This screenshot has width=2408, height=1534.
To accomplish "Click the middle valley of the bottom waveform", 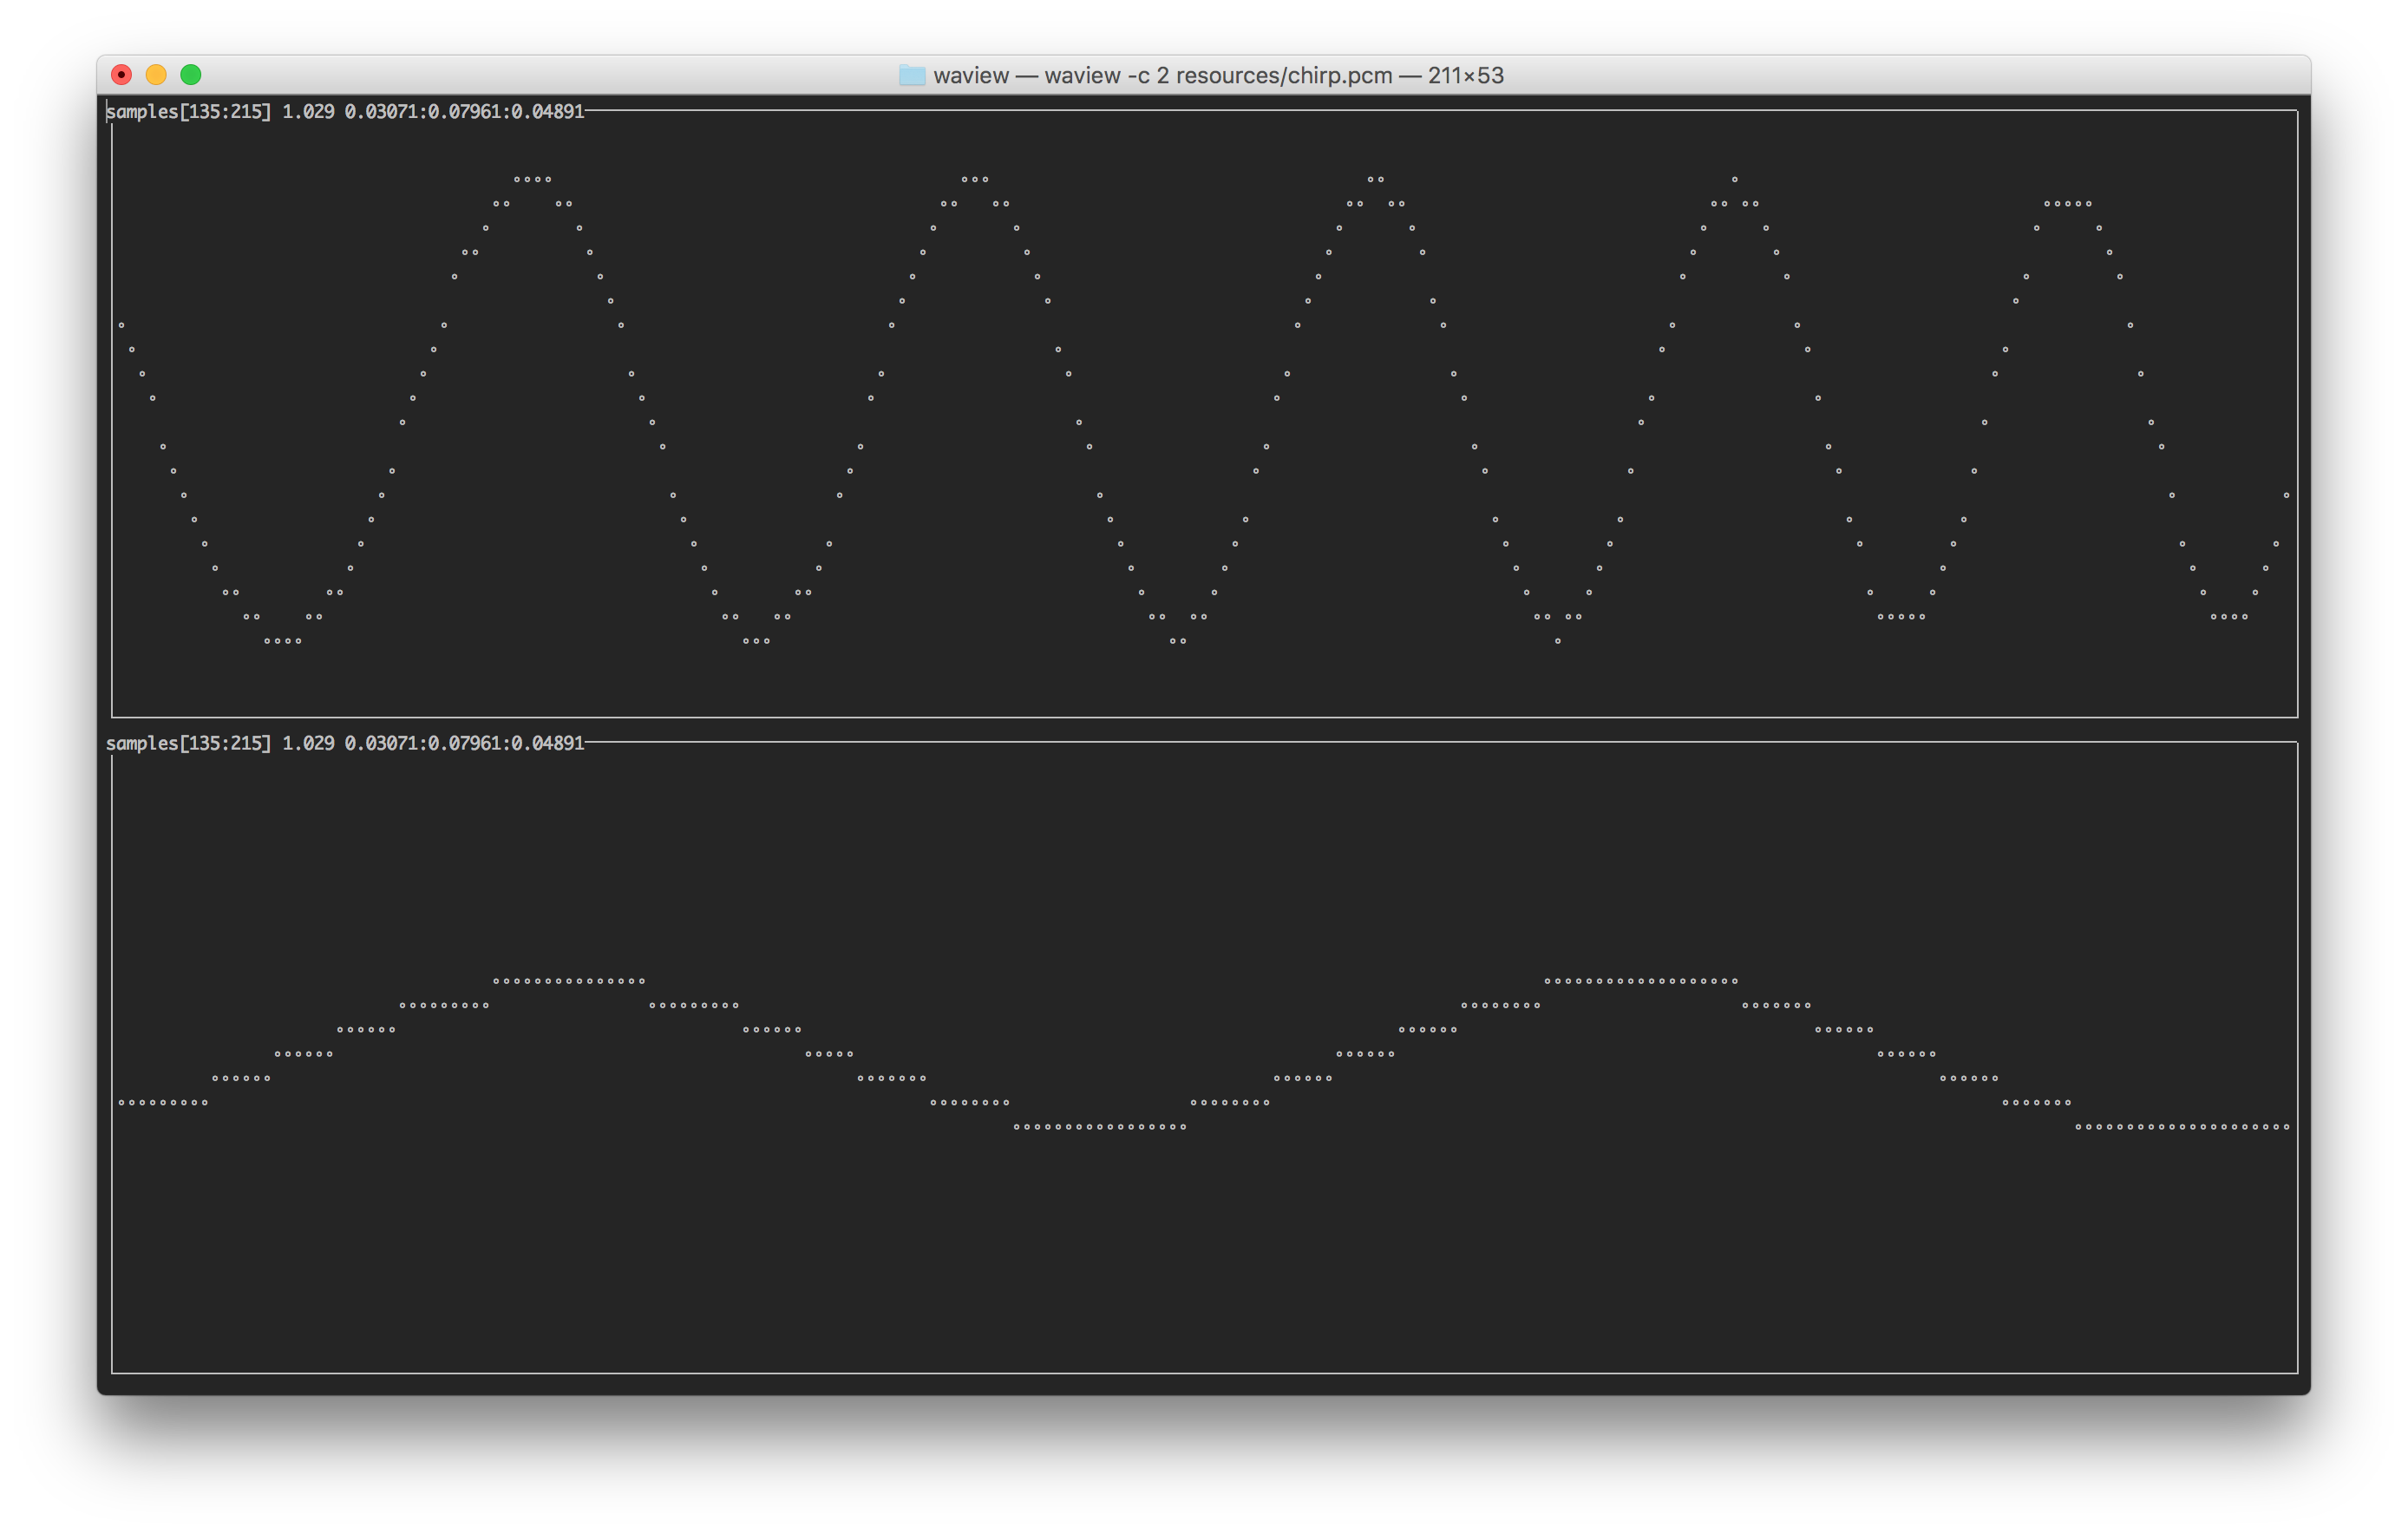I will (x=1100, y=1127).
